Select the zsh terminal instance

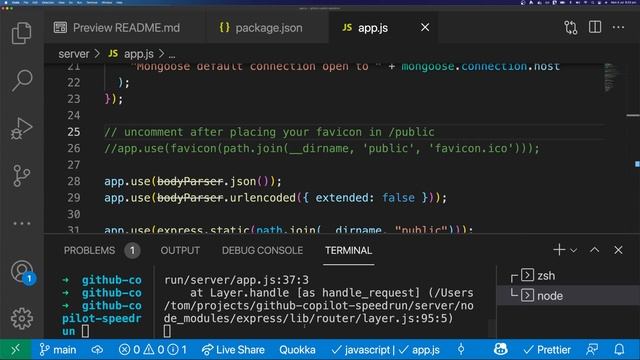[568, 276]
